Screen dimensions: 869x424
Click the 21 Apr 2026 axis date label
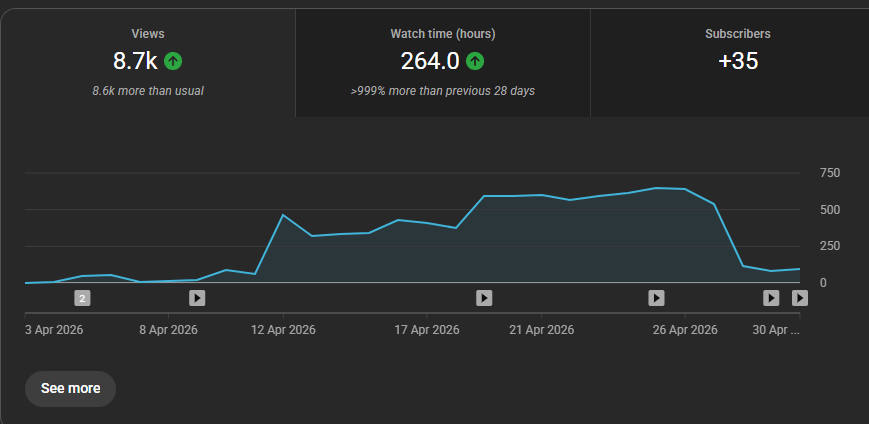pyautogui.click(x=541, y=330)
